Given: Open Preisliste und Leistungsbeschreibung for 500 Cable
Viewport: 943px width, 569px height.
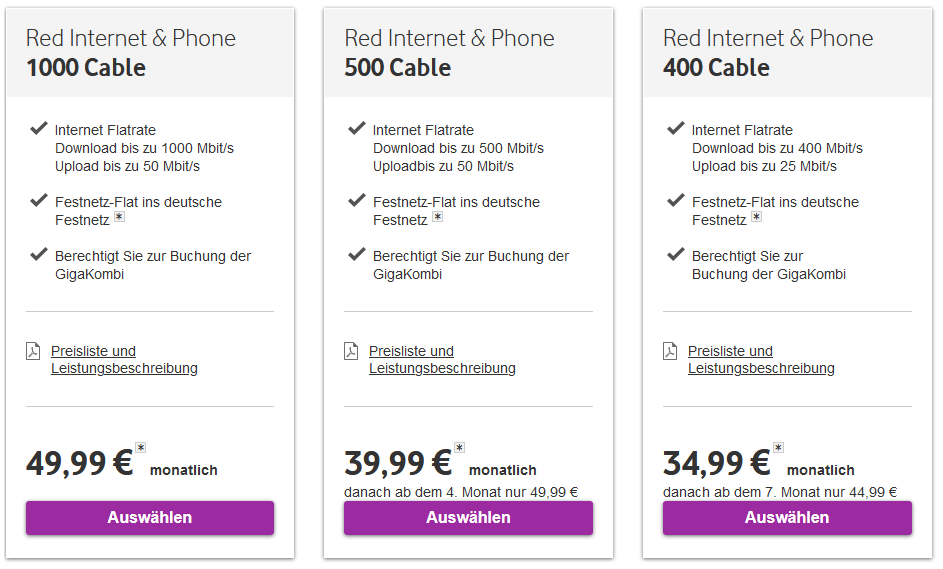Looking at the screenshot, I should click(442, 360).
